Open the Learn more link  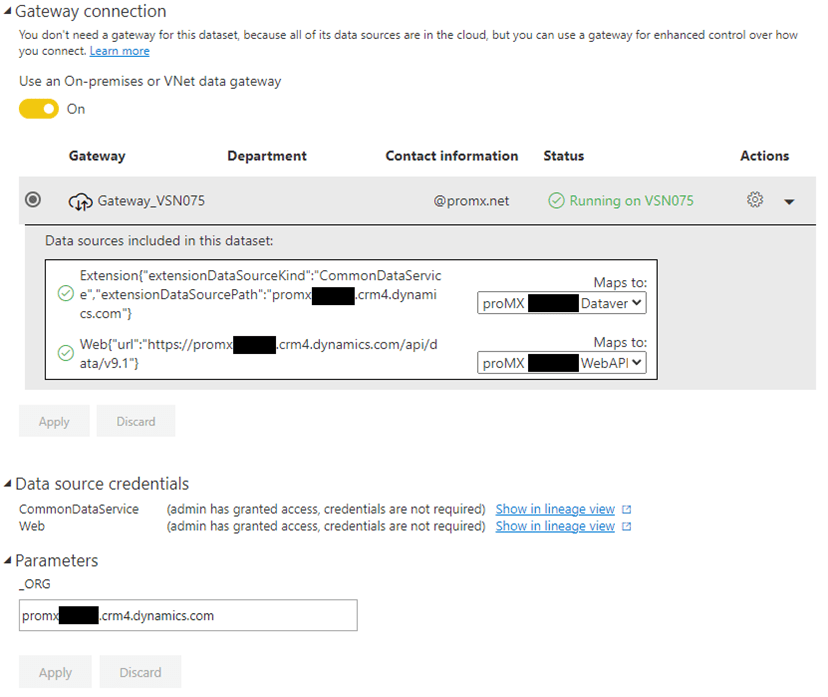[119, 51]
